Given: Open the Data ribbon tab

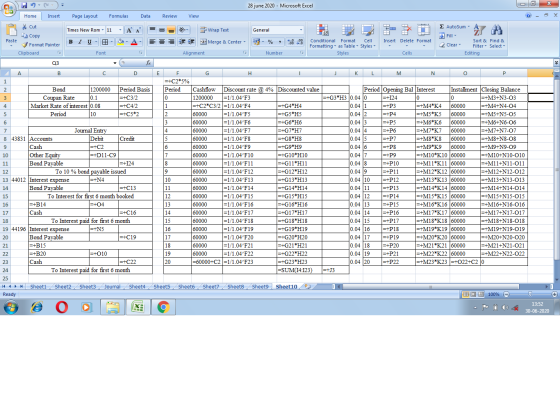Looking at the screenshot, I should [145, 16].
